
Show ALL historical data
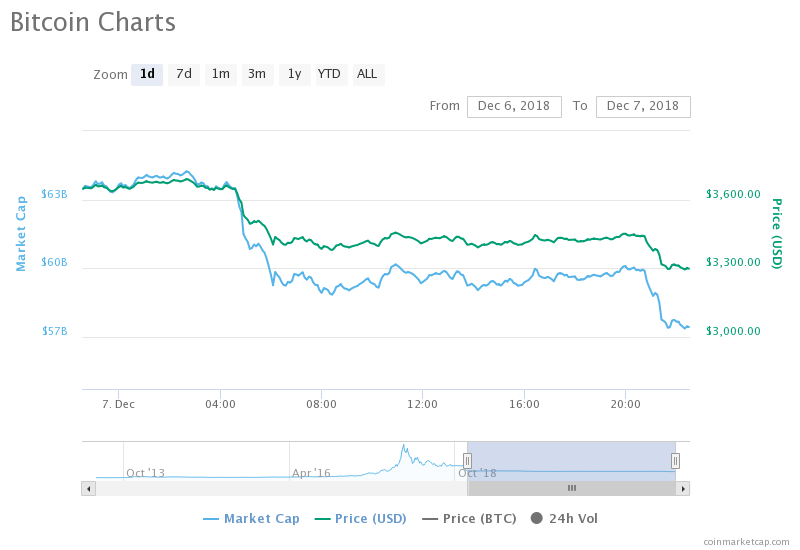367,74
